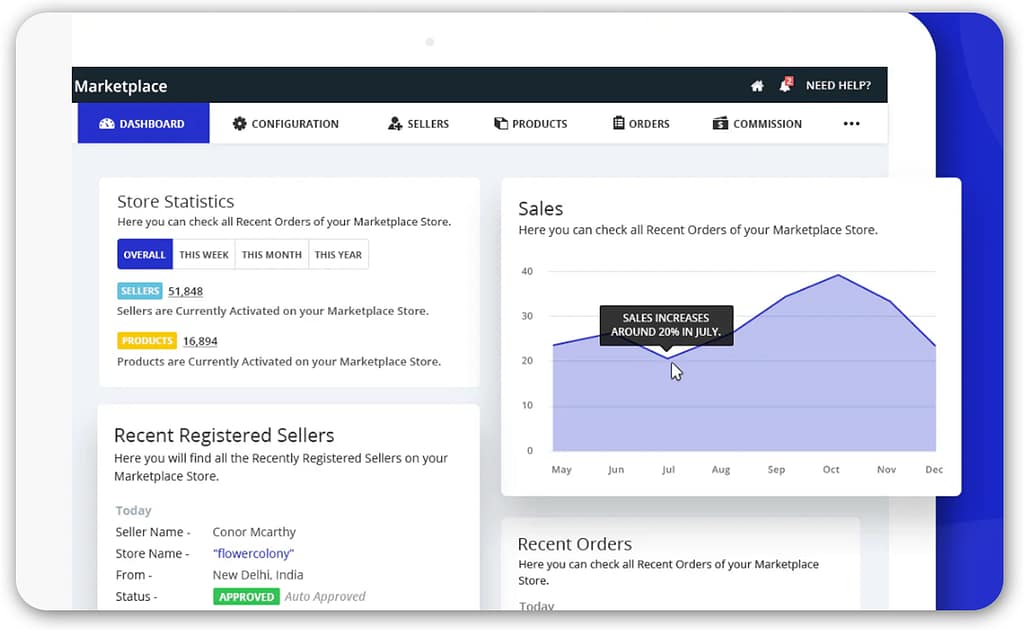
Task: Open the SELLERS count expander badge
Action: point(139,291)
